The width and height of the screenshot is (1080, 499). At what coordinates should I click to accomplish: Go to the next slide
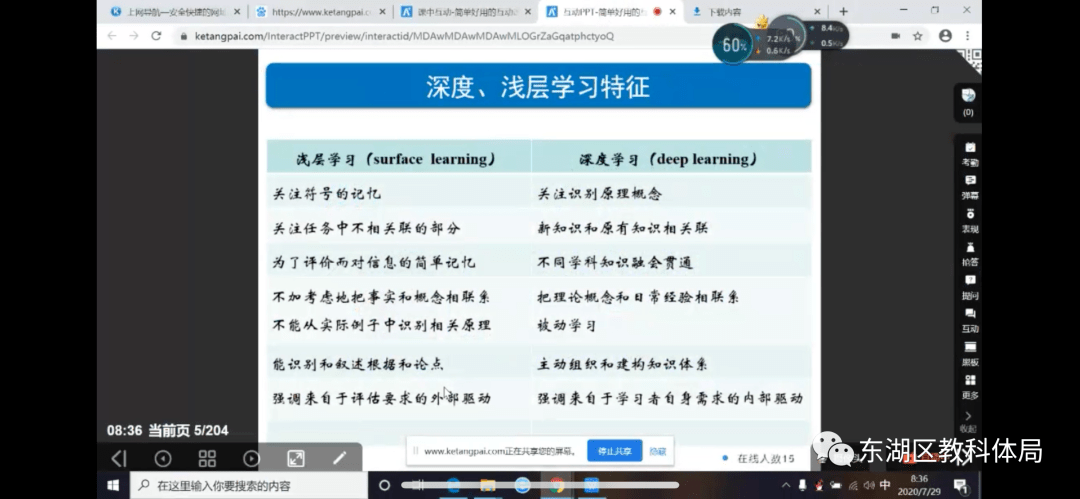[252, 458]
